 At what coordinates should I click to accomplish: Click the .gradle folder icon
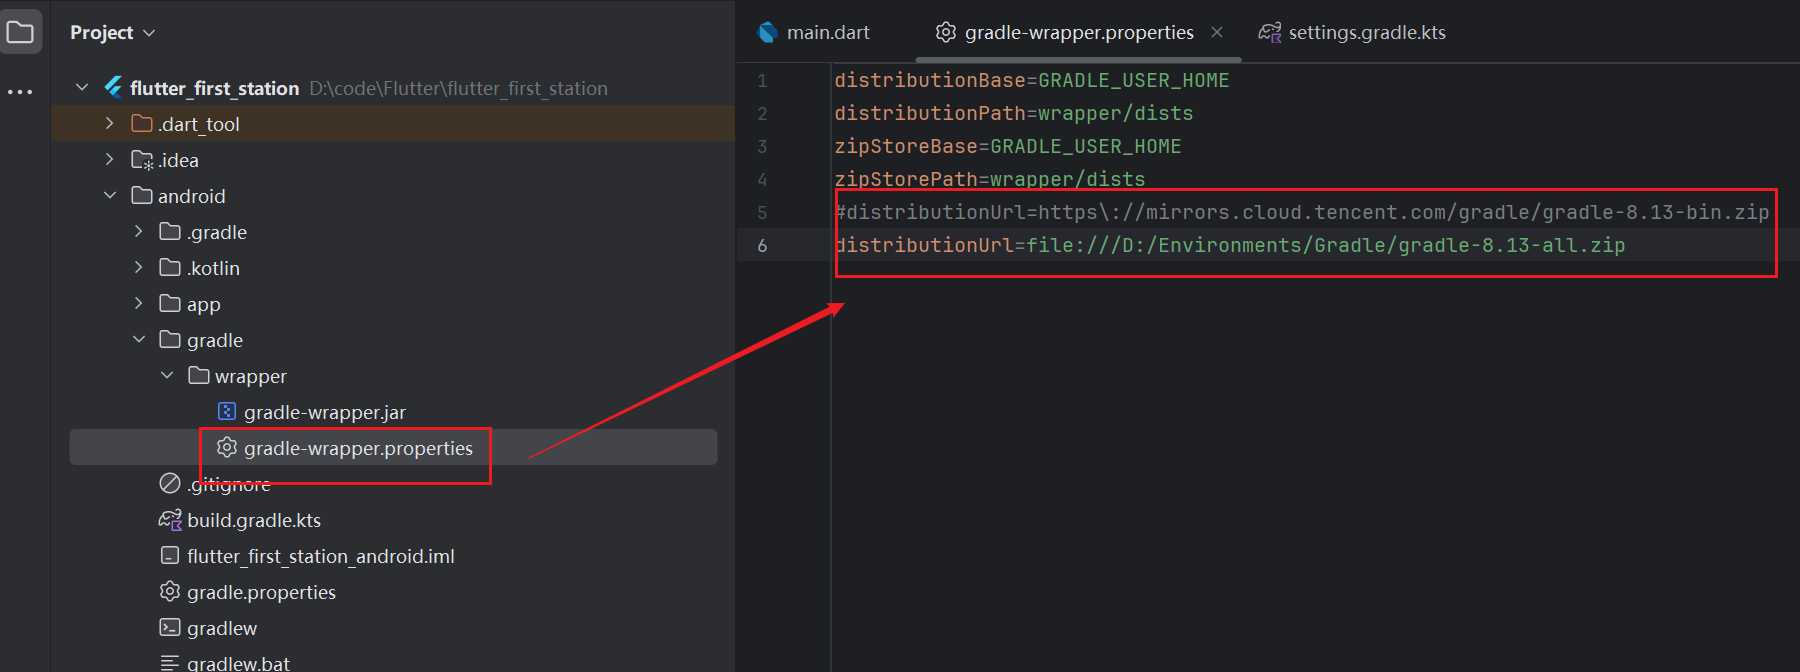(170, 231)
